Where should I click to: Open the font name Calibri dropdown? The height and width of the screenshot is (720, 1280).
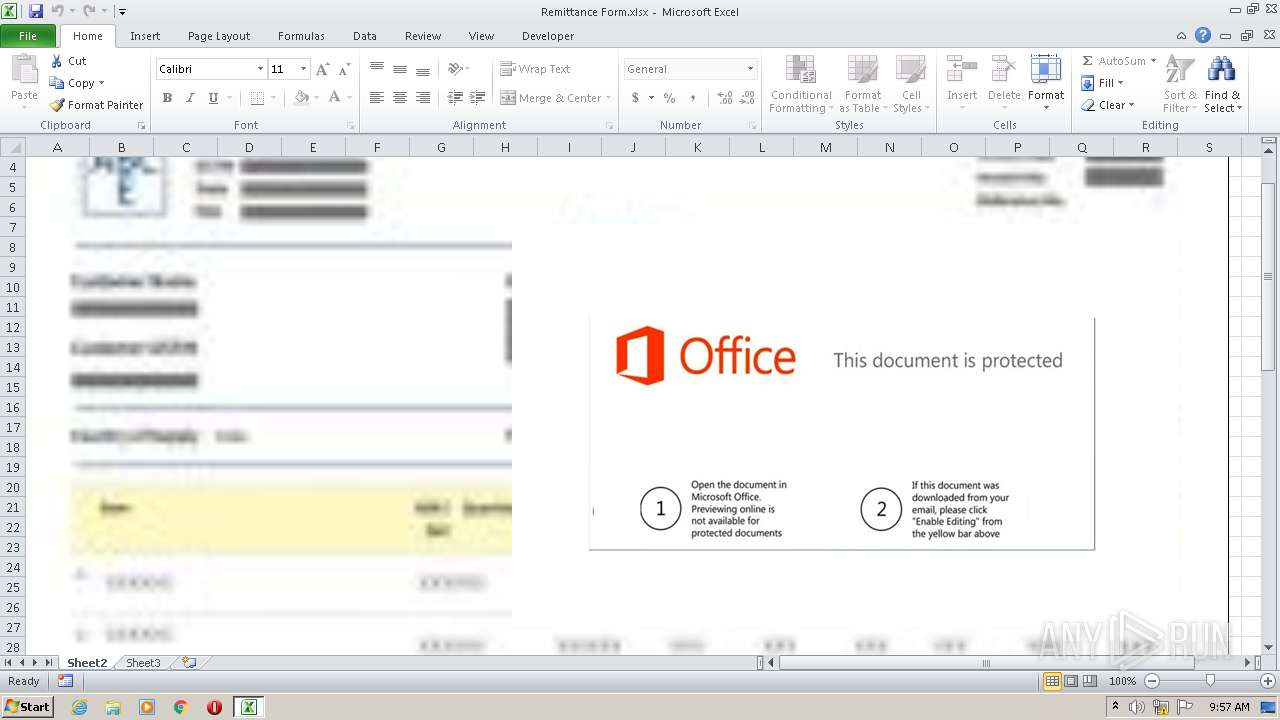click(260, 69)
